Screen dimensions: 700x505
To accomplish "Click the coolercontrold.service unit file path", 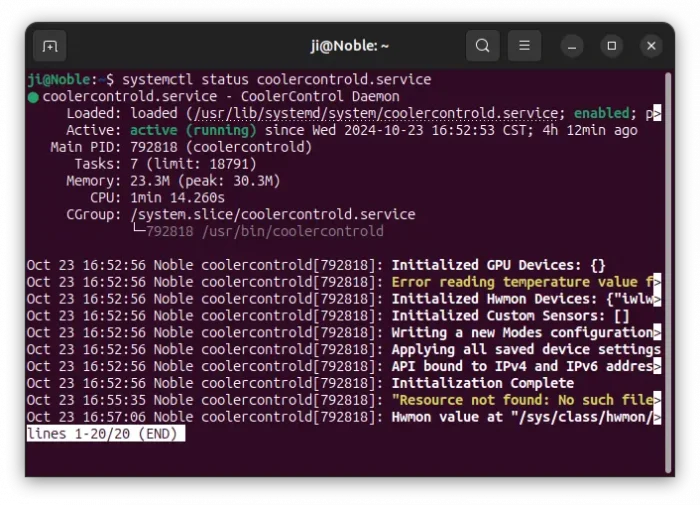I will (x=375, y=113).
